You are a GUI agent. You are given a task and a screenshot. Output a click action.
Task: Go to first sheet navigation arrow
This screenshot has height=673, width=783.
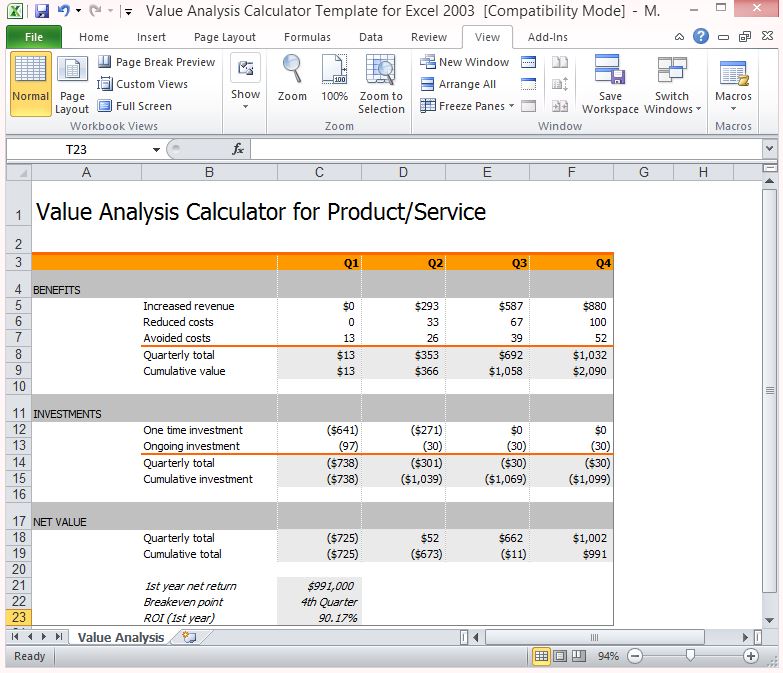click(14, 637)
